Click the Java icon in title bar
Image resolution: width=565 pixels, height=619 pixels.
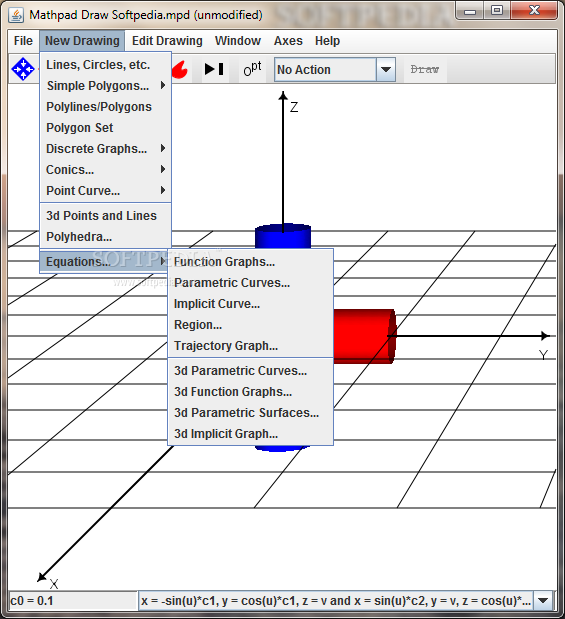point(16,15)
